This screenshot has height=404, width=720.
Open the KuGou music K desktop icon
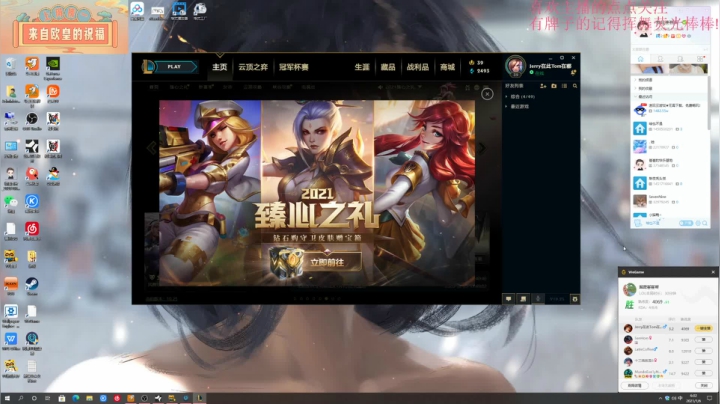(x=32, y=204)
